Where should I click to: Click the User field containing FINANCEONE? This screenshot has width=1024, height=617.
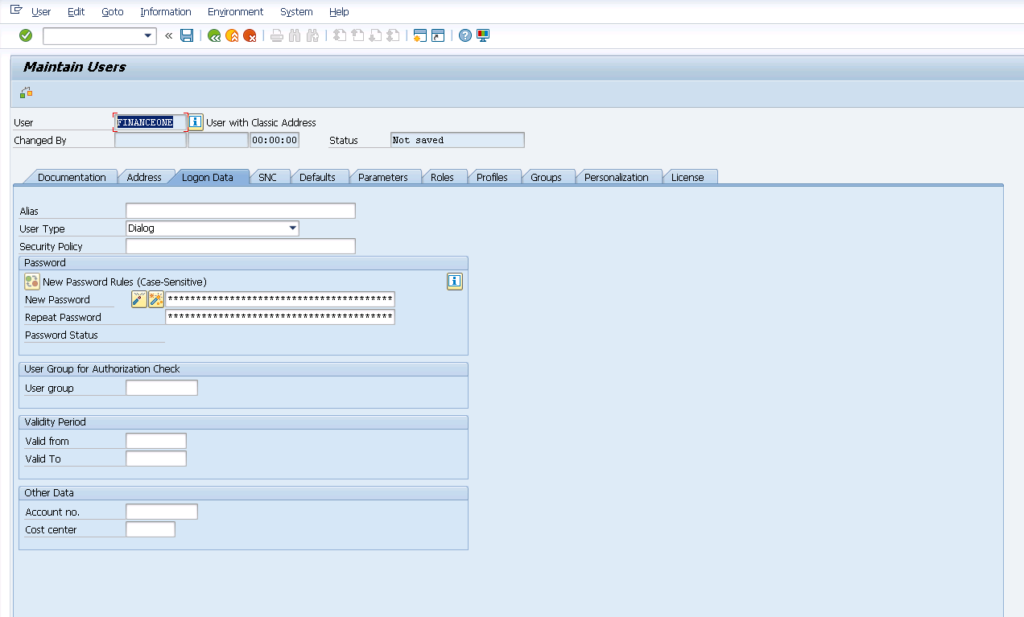coord(150,122)
